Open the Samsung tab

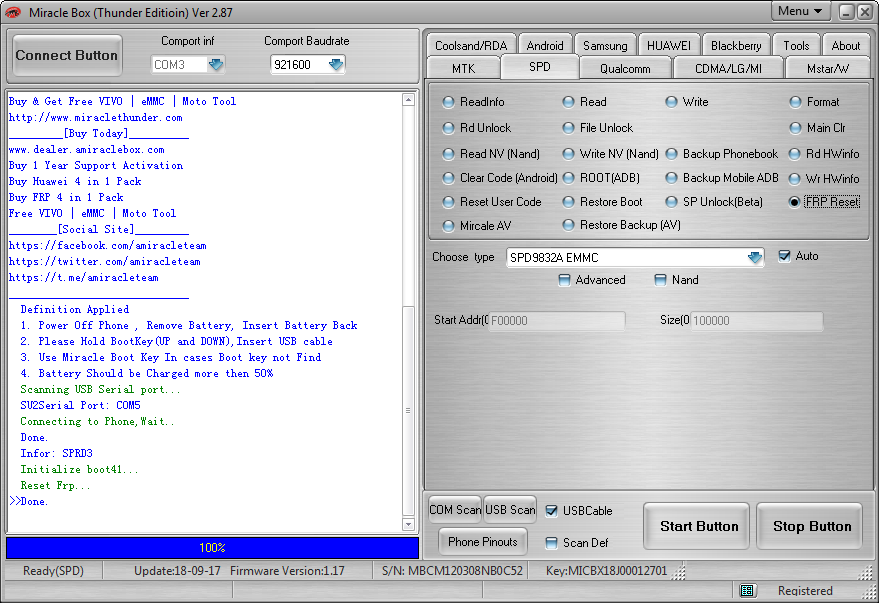click(x=605, y=45)
